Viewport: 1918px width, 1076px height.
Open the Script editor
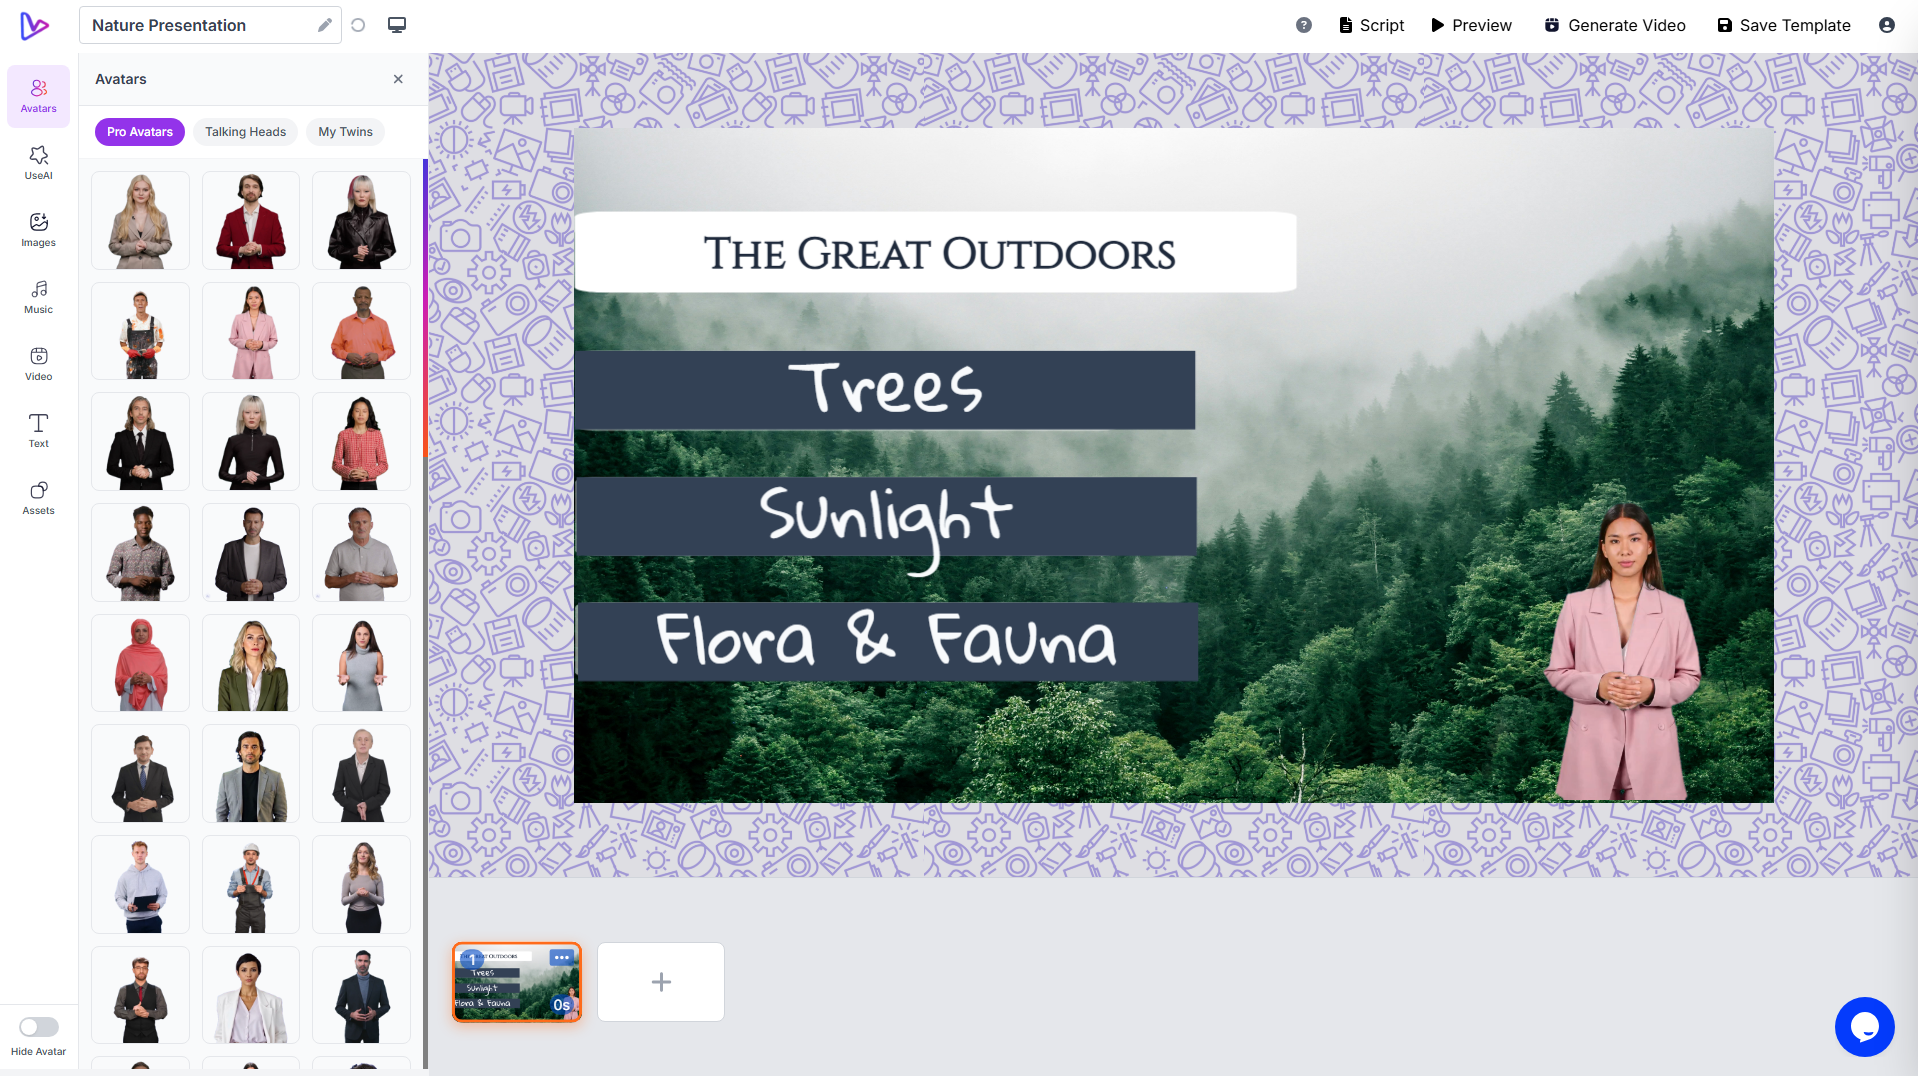point(1372,25)
